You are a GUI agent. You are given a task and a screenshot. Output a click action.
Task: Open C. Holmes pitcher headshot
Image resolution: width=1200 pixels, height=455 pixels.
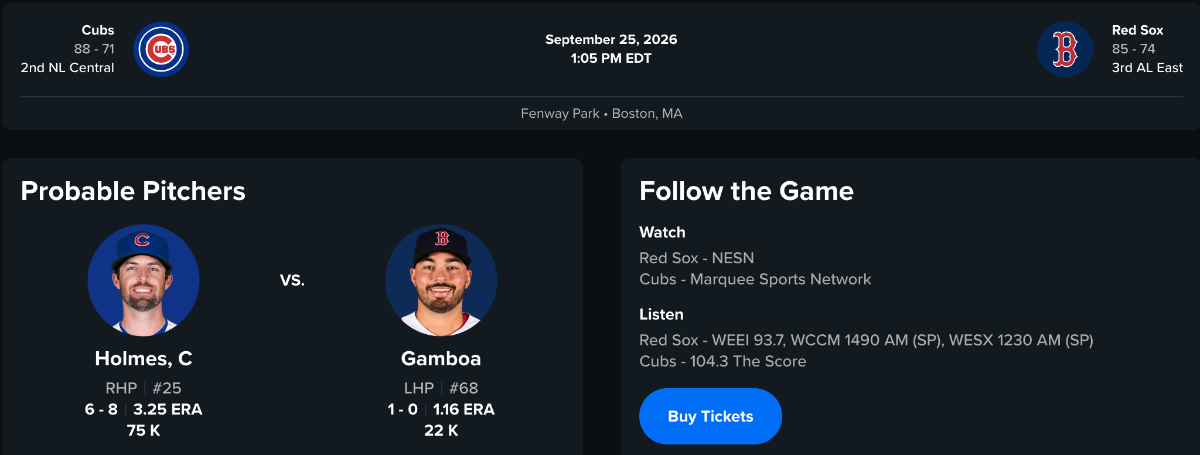click(143, 280)
